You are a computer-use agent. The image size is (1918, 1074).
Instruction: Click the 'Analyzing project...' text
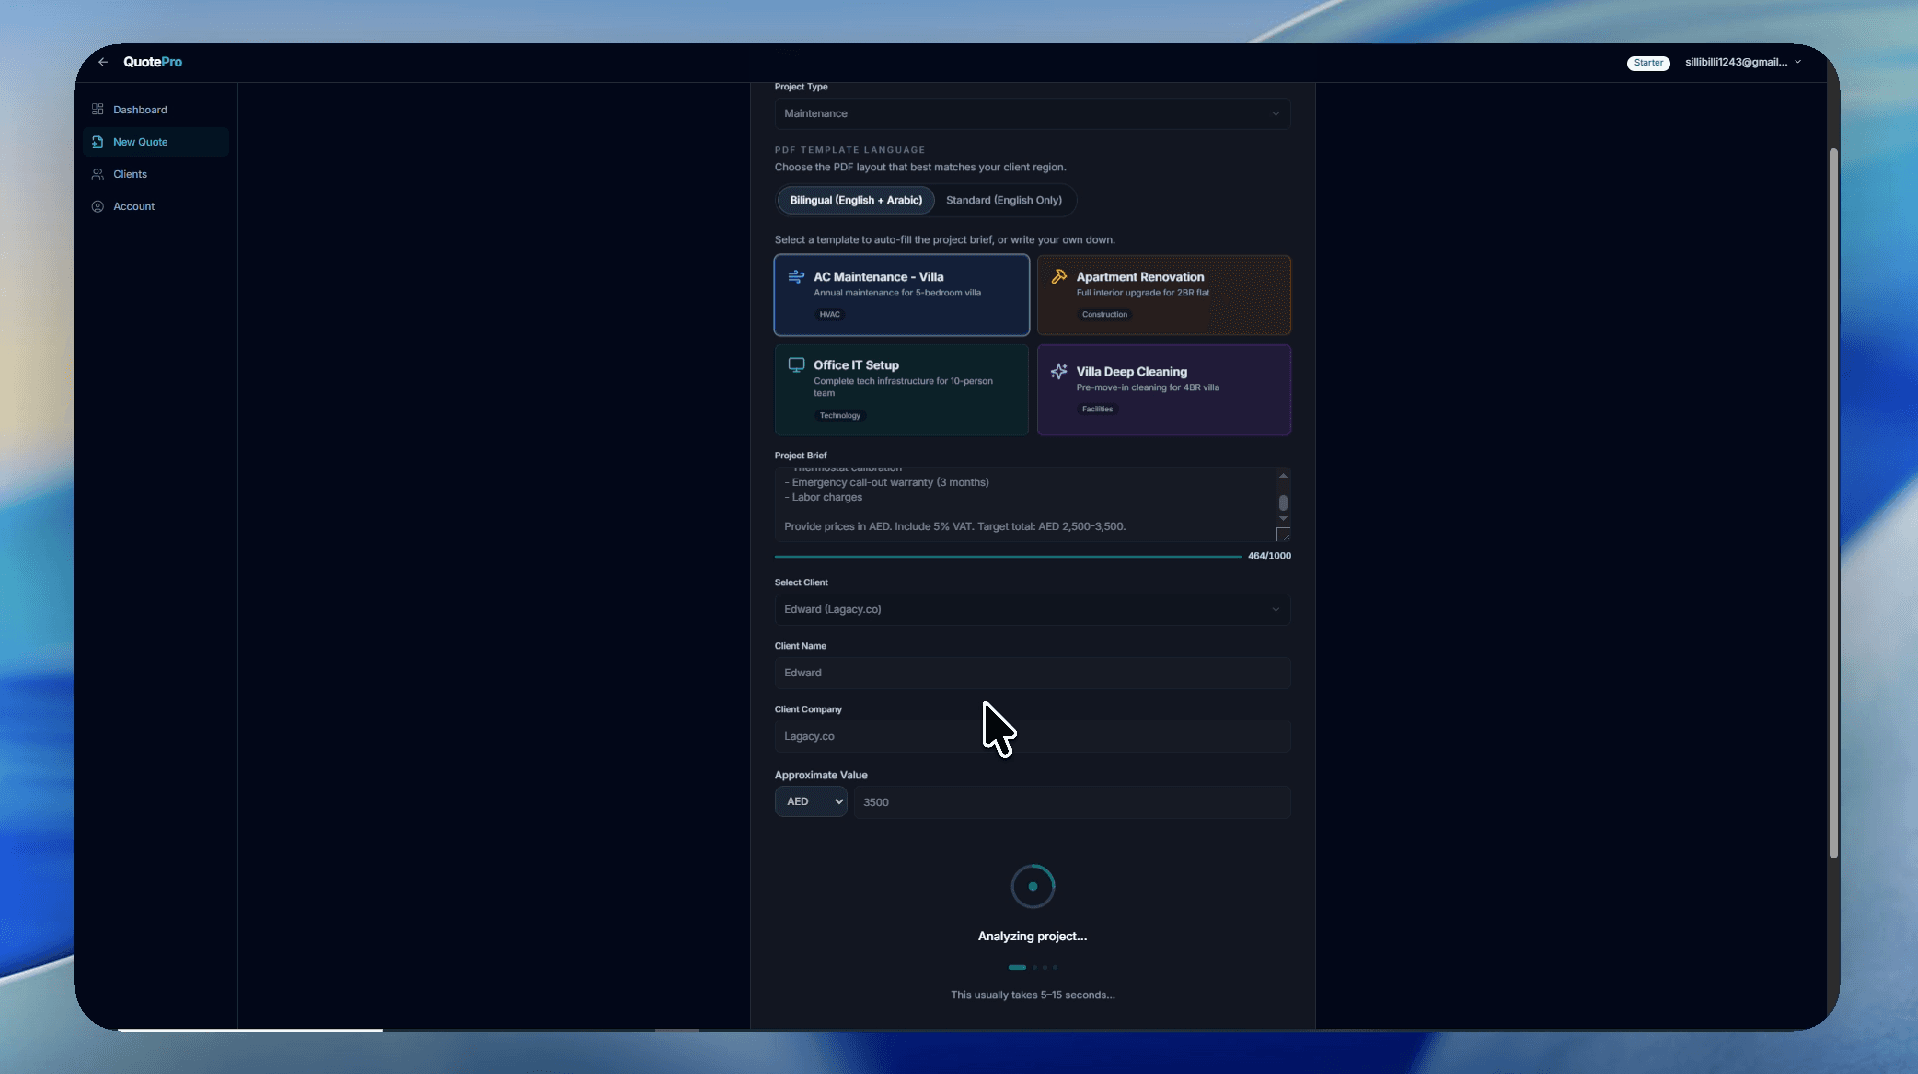pyautogui.click(x=1032, y=937)
